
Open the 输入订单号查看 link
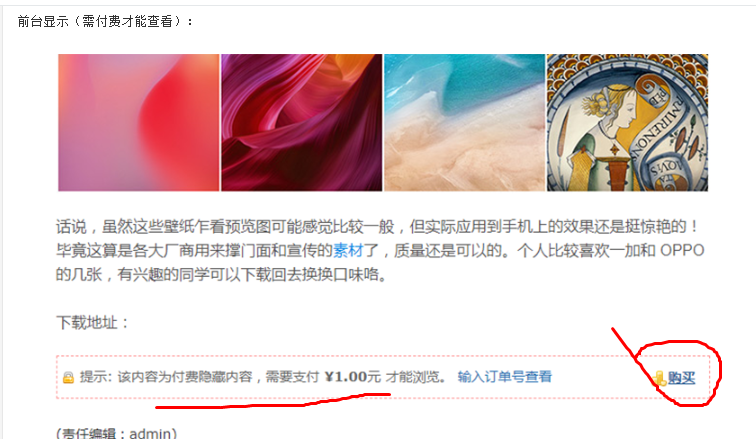pyautogui.click(x=504, y=376)
